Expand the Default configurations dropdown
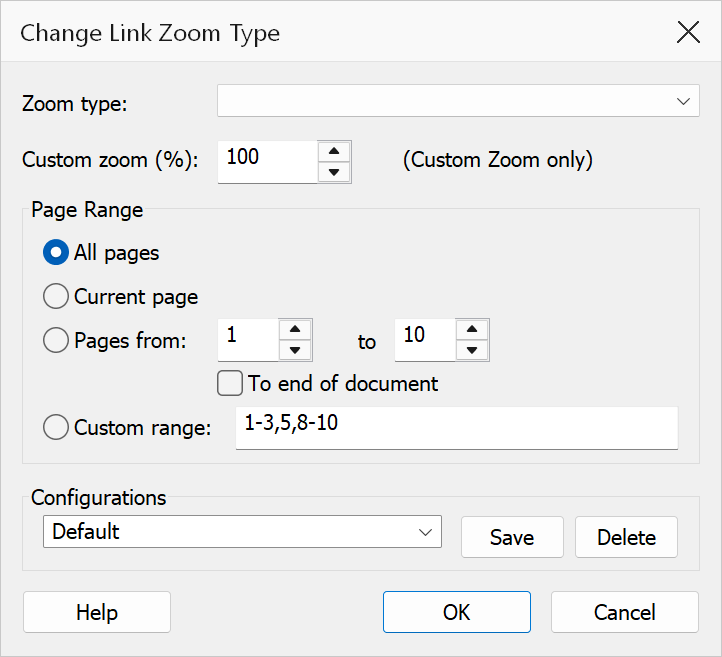 [242, 532]
